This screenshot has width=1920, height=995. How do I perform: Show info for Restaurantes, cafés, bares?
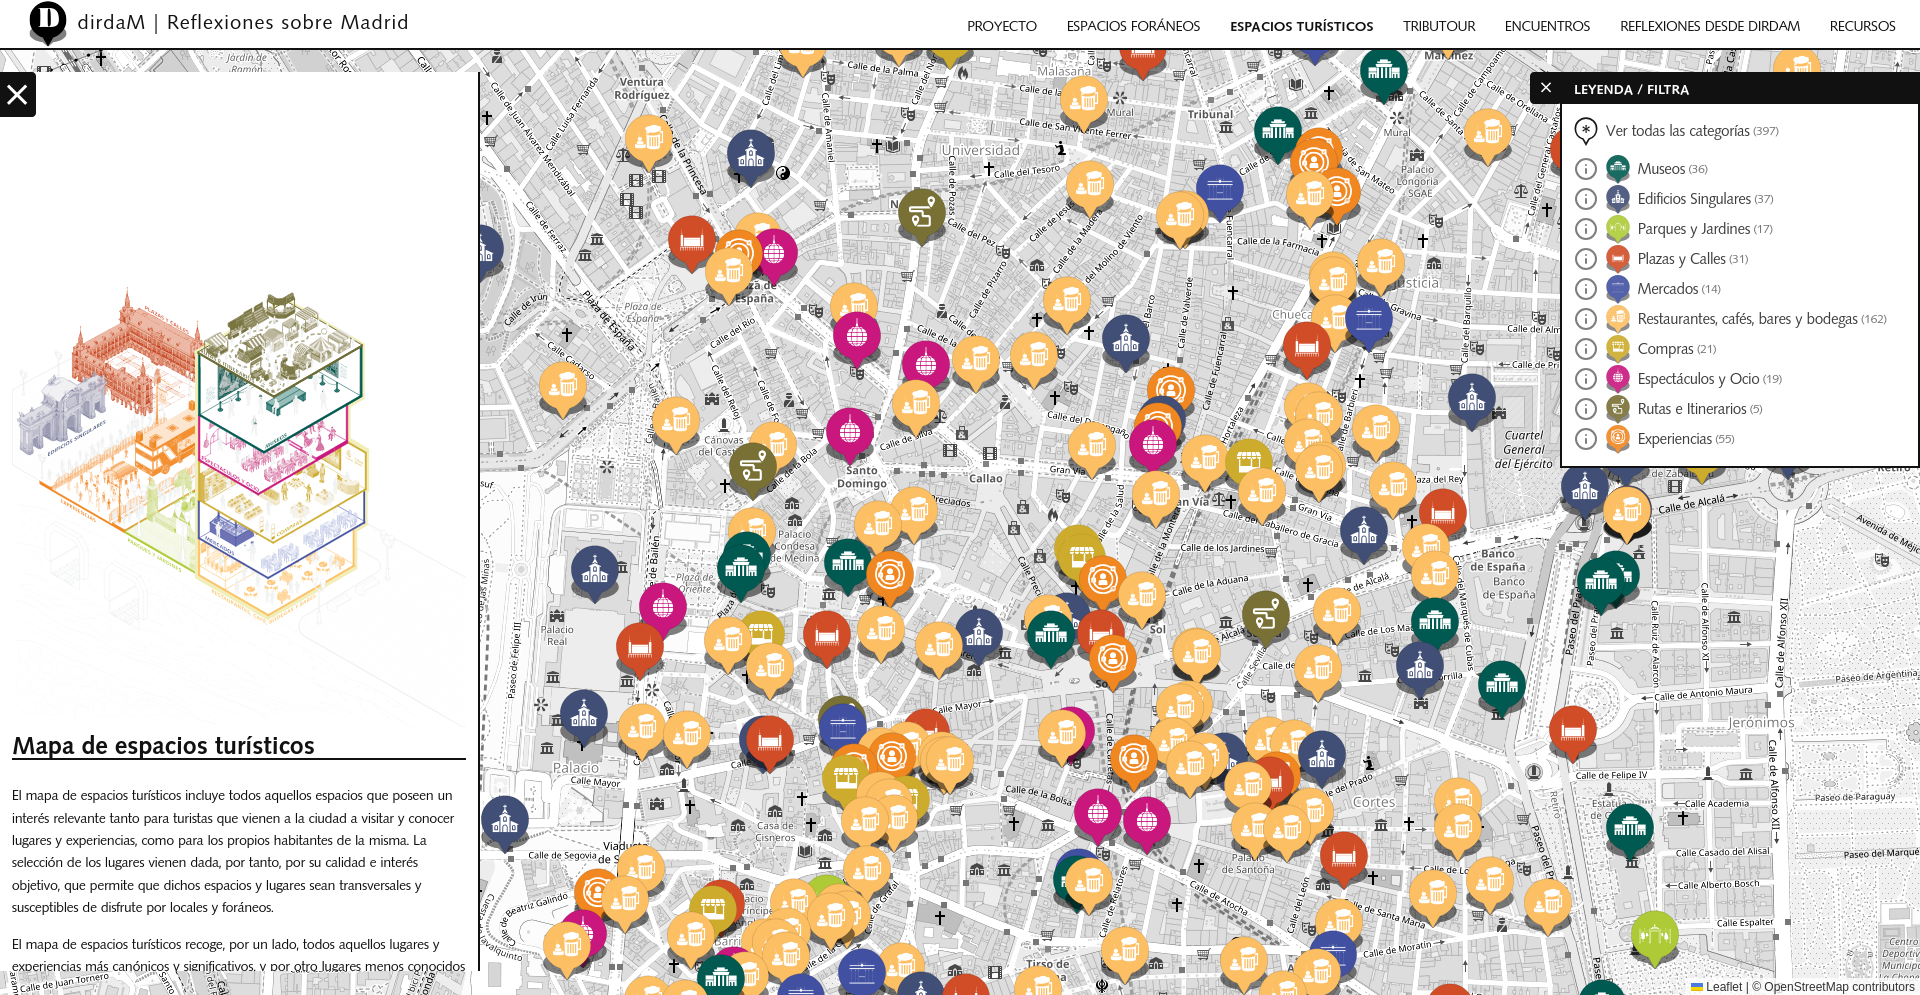pos(1585,319)
